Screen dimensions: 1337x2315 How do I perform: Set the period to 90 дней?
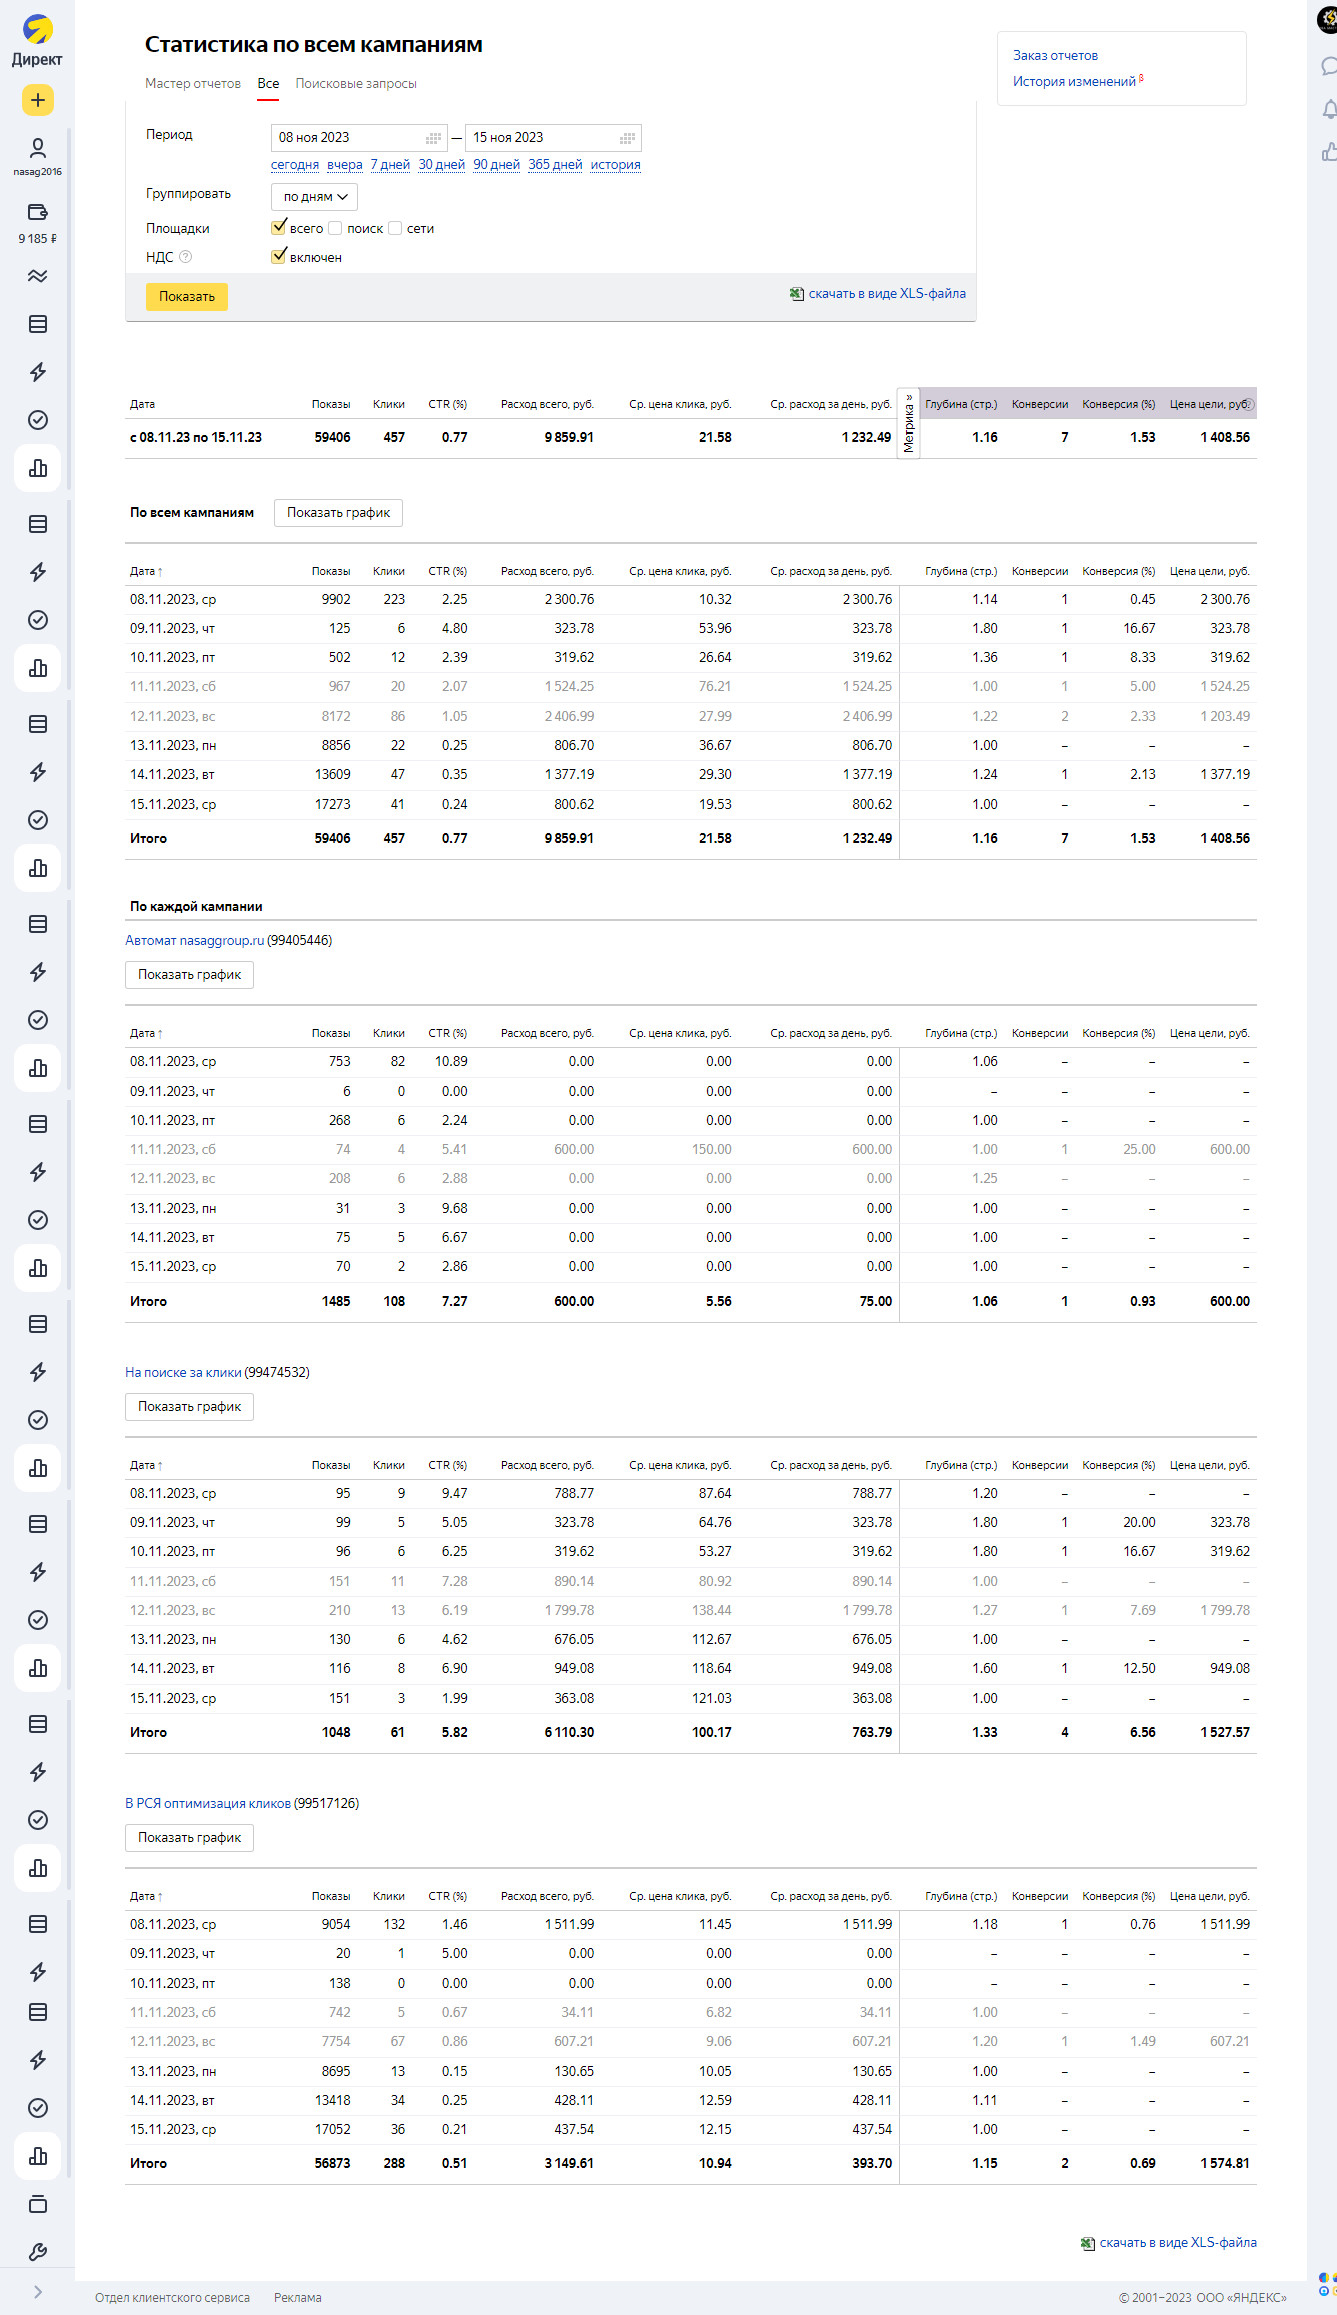tap(496, 165)
